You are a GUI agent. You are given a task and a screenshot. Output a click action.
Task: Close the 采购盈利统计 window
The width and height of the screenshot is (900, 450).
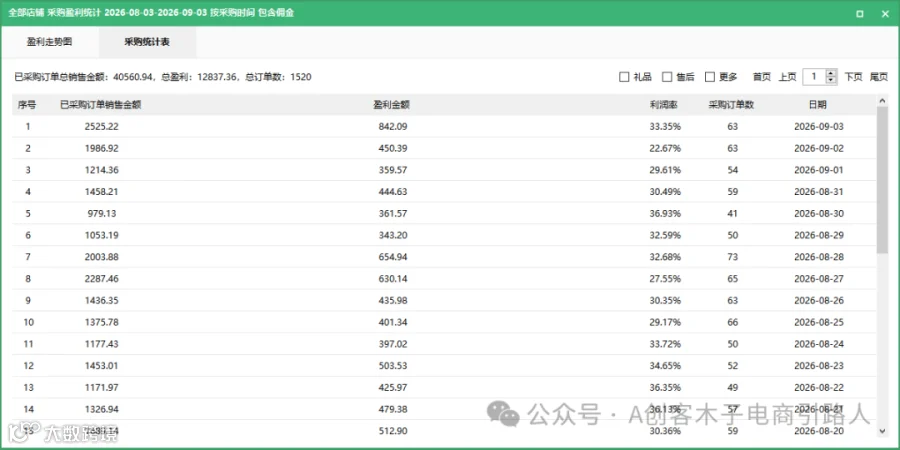tap(884, 14)
